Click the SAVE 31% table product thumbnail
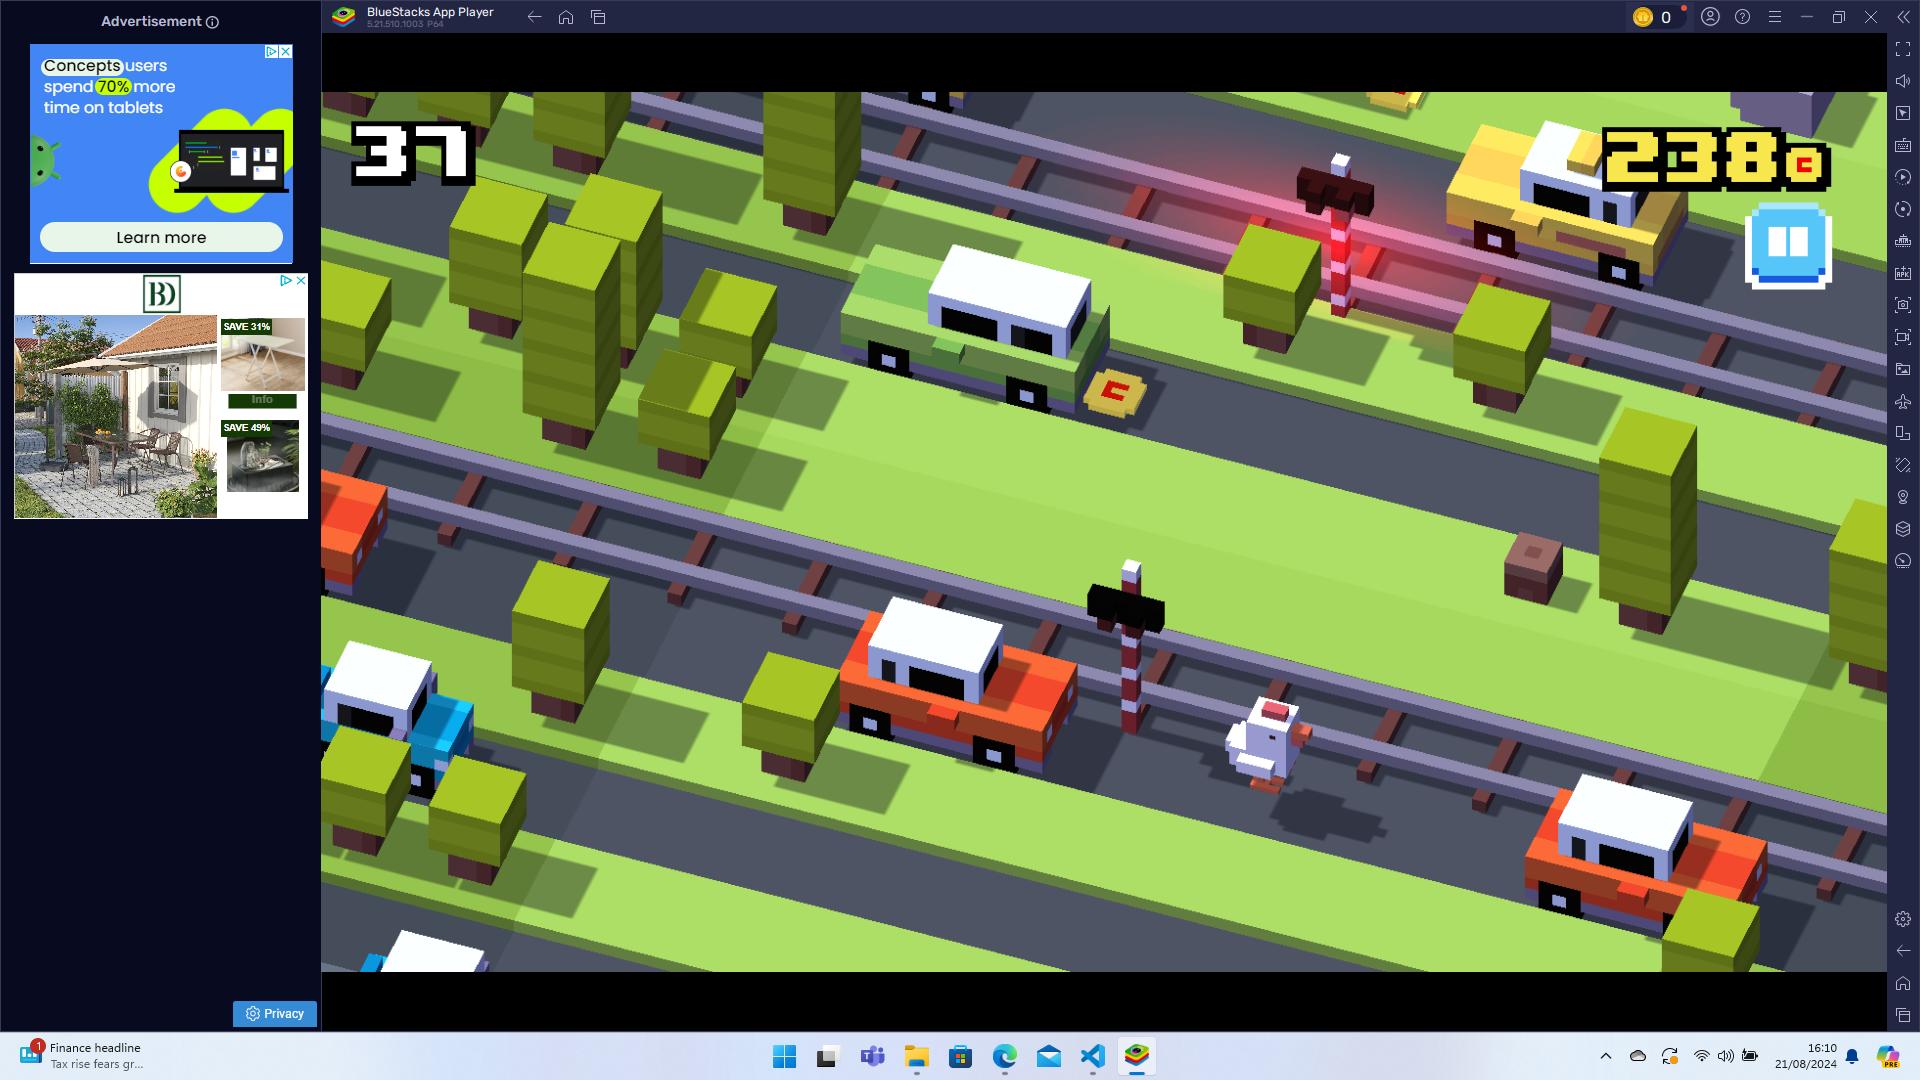 tap(263, 354)
